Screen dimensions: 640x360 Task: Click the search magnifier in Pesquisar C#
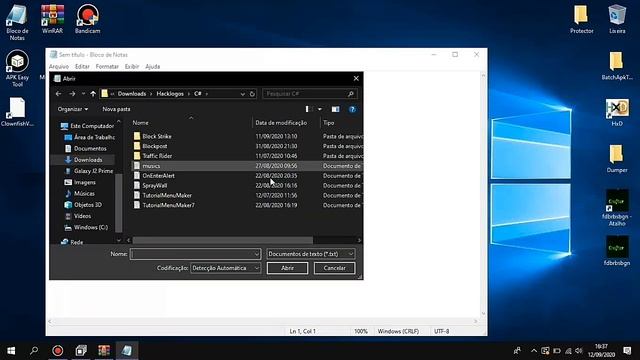(x=350, y=94)
